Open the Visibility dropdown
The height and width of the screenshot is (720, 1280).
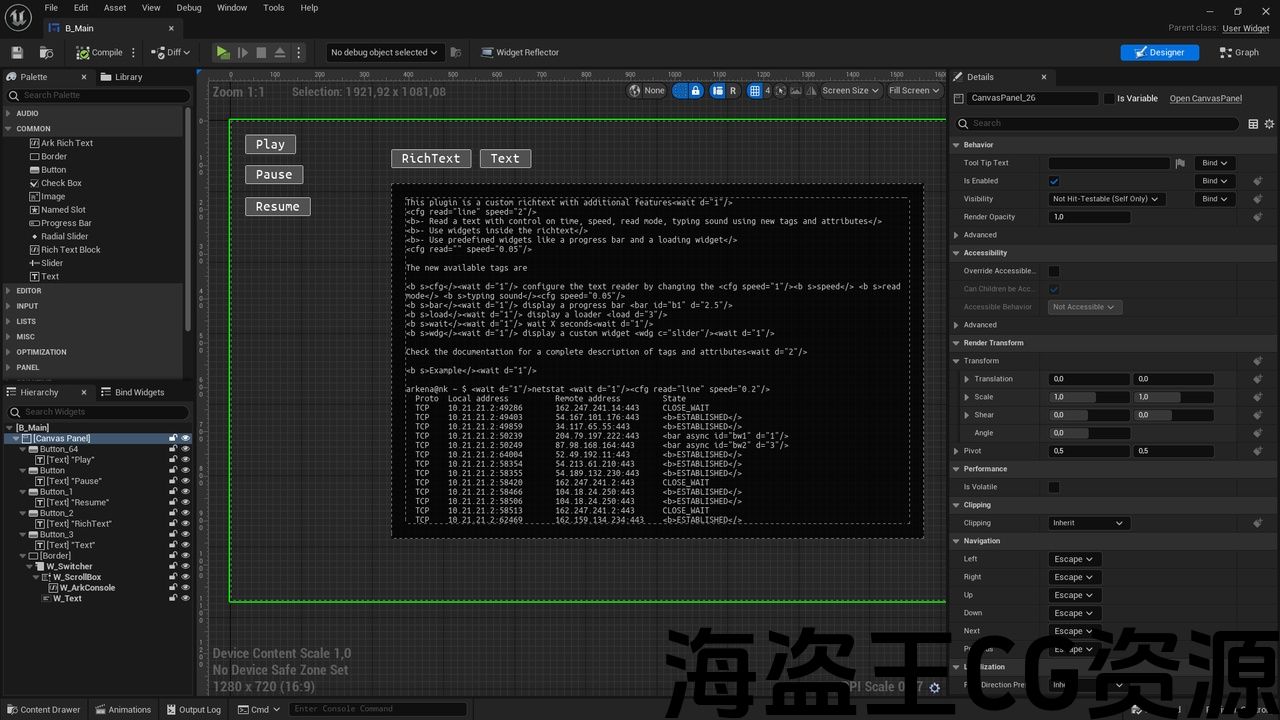point(1106,199)
